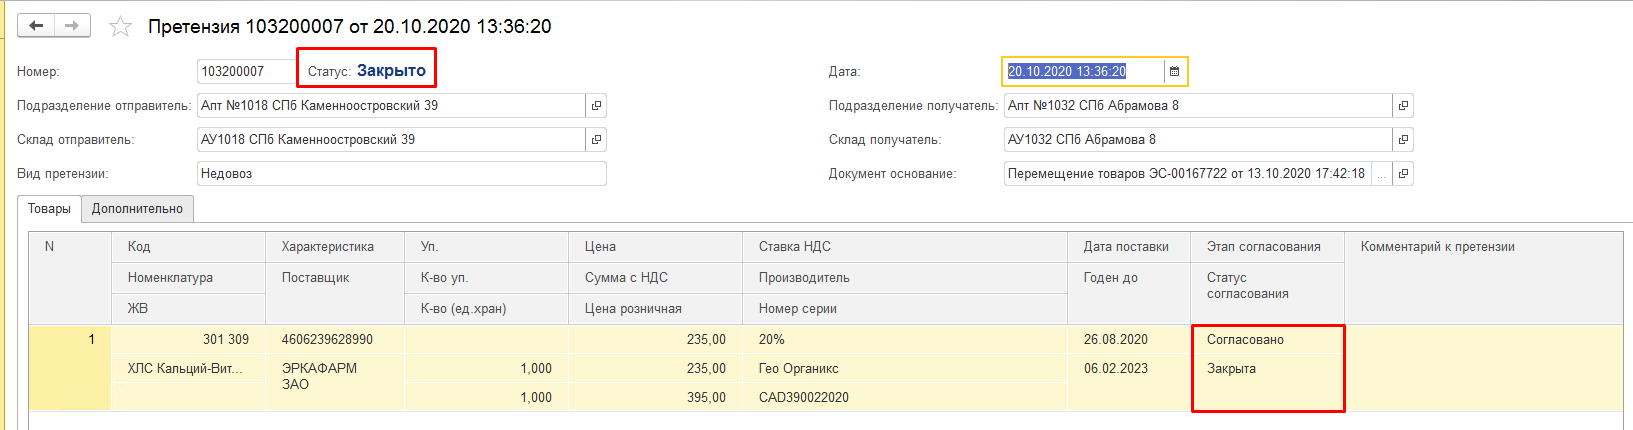Switch to the Дополнительно tab
Image resolution: width=1633 pixels, height=430 pixels.
137,209
